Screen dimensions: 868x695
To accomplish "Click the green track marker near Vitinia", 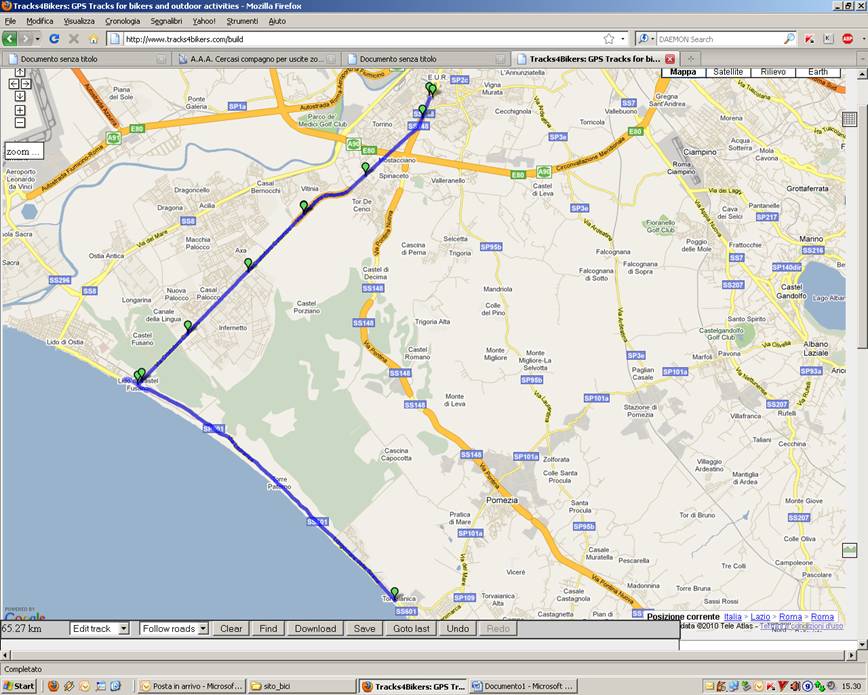I will coord(304,207).
